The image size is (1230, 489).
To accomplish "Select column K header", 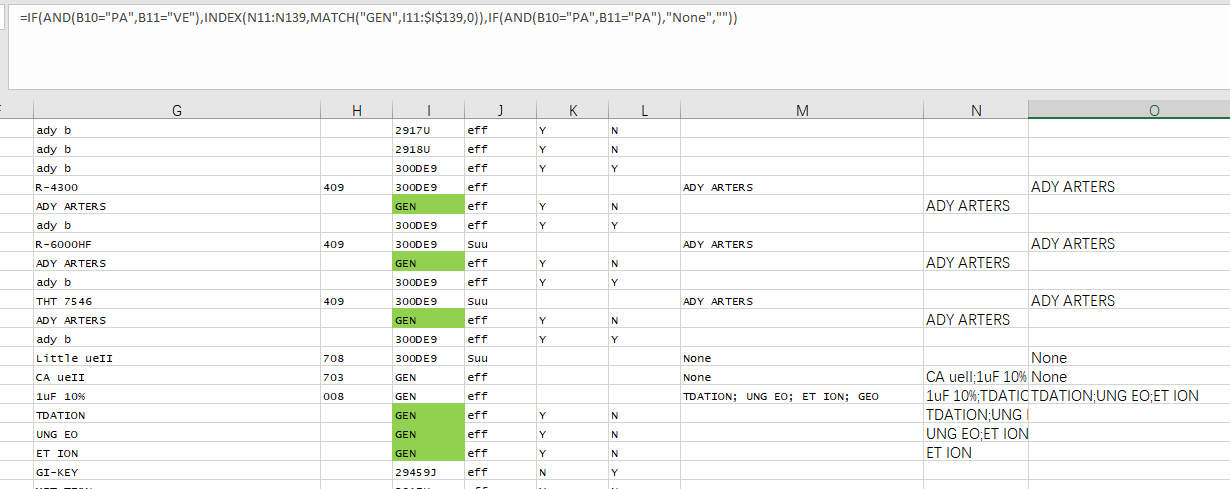I will click(x=573, y=111).
